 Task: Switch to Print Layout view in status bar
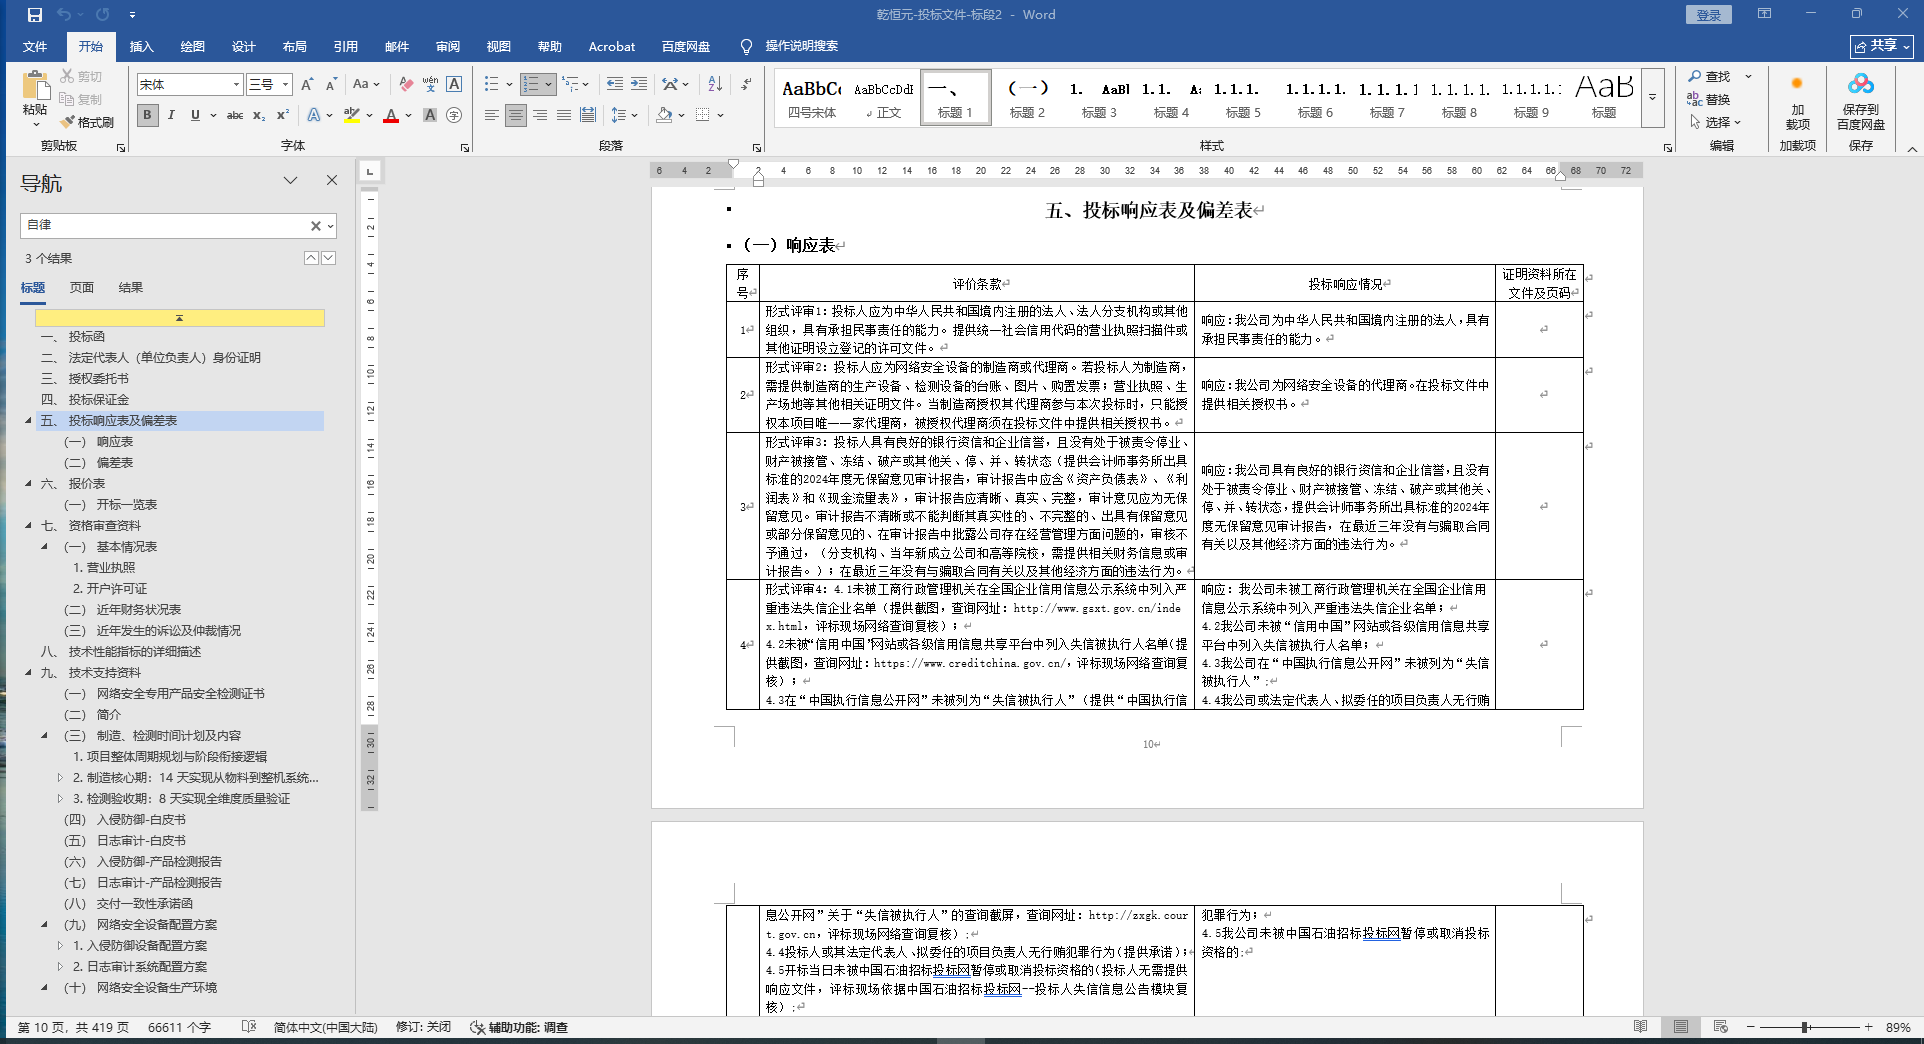pyautogui.click(x=1681, y=1027)
